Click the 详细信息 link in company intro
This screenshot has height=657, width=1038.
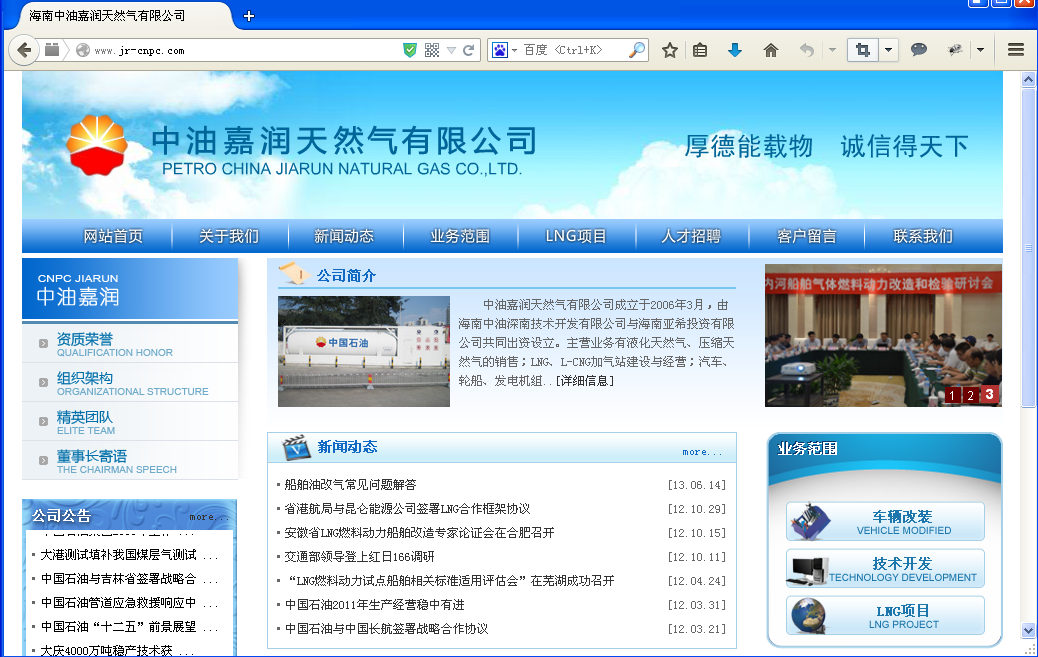click(x=585, y=381)
